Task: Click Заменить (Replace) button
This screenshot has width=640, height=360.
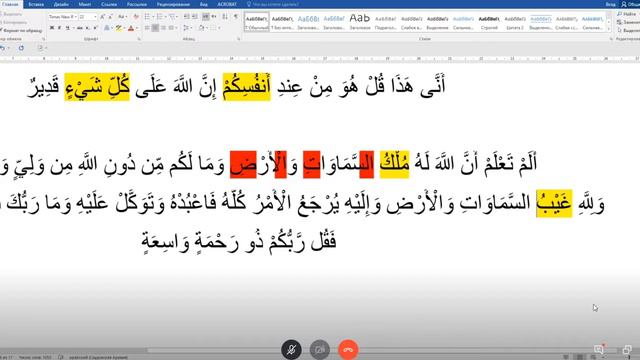Action: [629, 22]
